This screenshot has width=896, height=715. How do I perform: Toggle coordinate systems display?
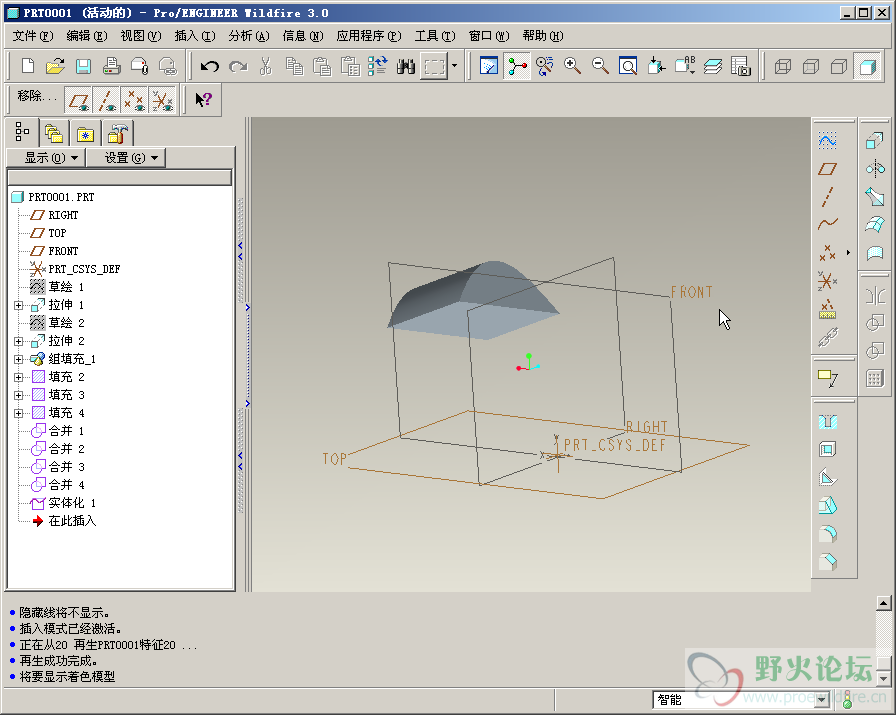163,101
